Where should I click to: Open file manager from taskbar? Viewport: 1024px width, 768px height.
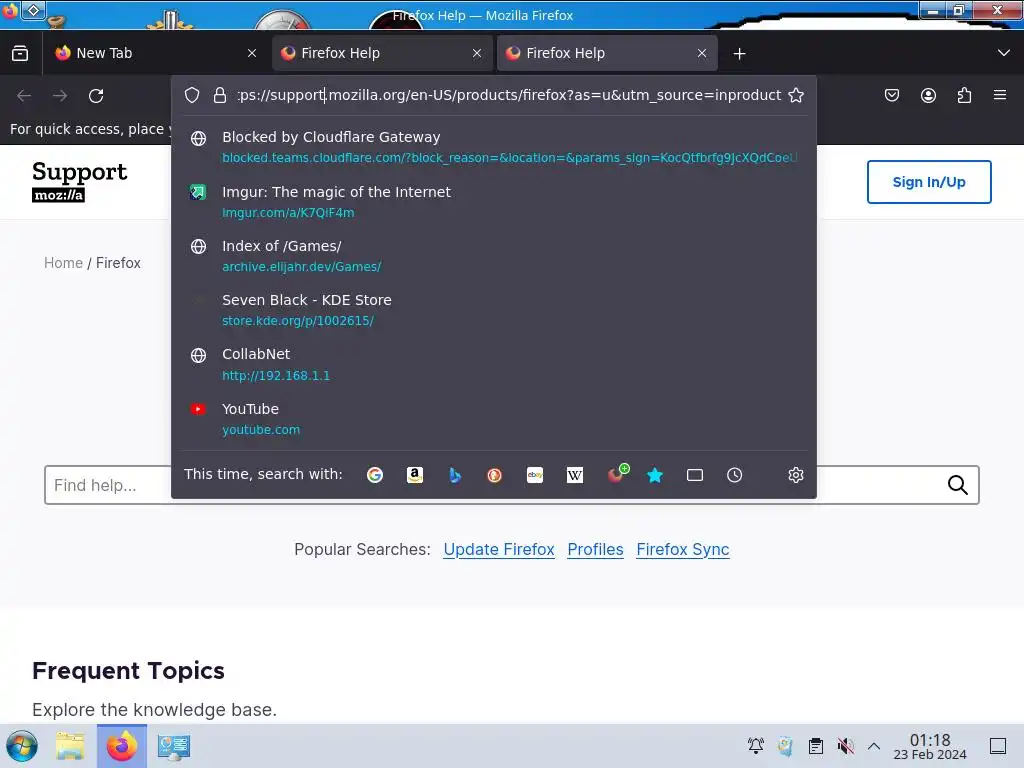[x=70, y=746]
